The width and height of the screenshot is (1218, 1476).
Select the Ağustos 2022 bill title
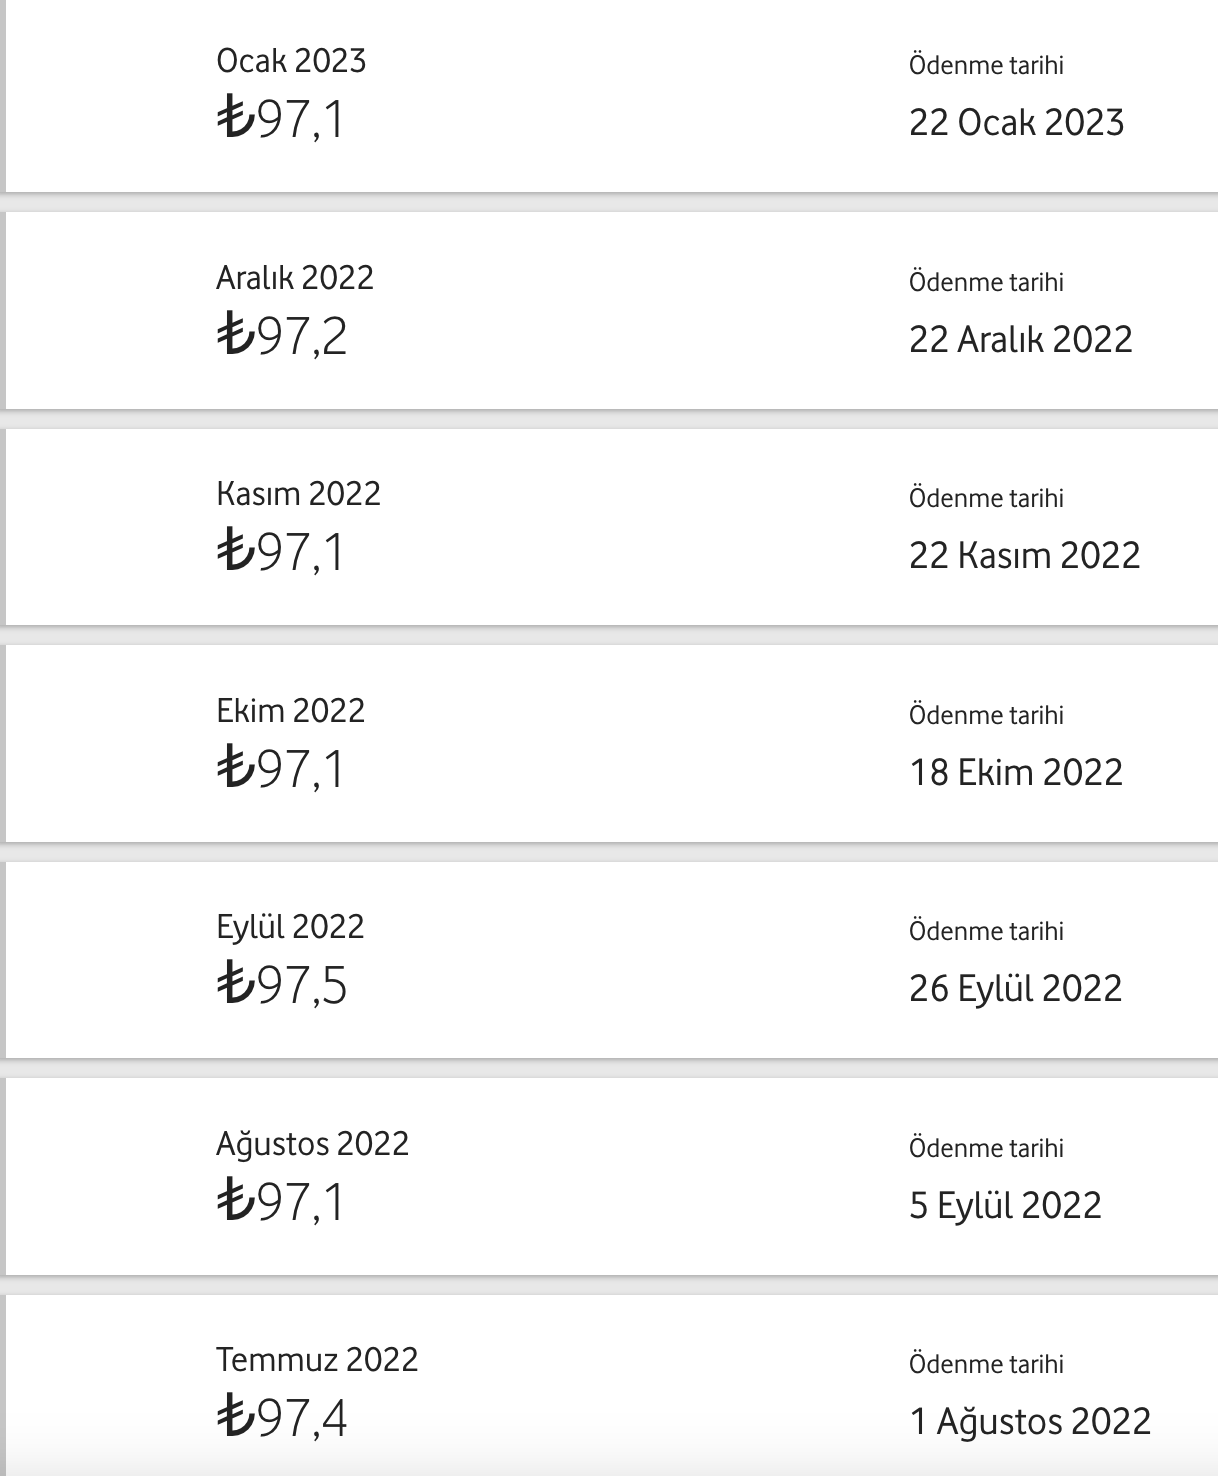pyautogui.click(x=313, y=1144)
